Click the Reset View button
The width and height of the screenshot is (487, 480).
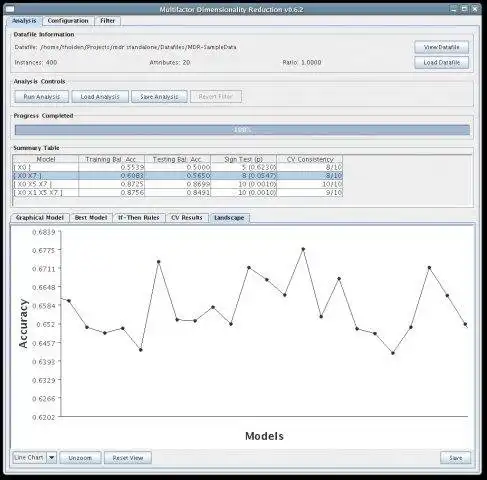coord(128,458)
